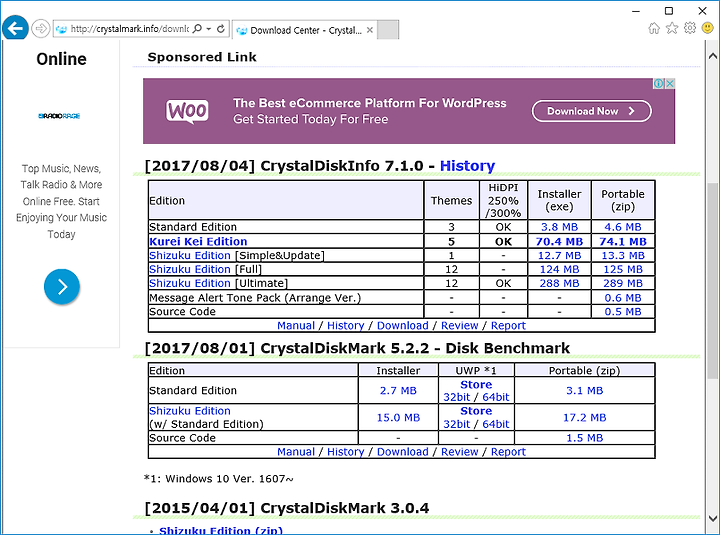720x535 pixels.
Task: Open Store link for Standard Edition
Action: (476, 385)
